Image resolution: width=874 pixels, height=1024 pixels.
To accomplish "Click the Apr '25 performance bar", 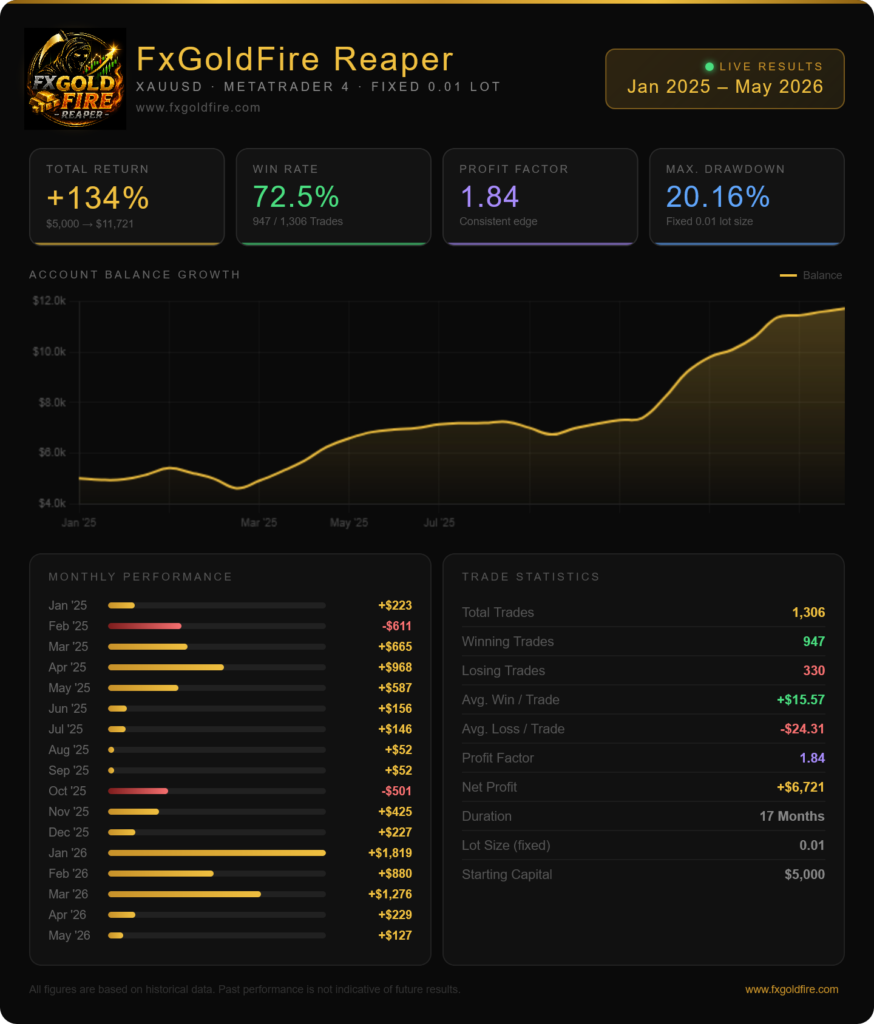I will (166, 667).
